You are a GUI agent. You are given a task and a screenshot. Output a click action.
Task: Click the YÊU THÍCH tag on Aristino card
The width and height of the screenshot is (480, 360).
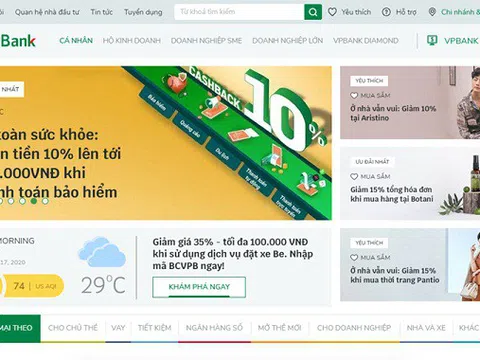point(369,81)
